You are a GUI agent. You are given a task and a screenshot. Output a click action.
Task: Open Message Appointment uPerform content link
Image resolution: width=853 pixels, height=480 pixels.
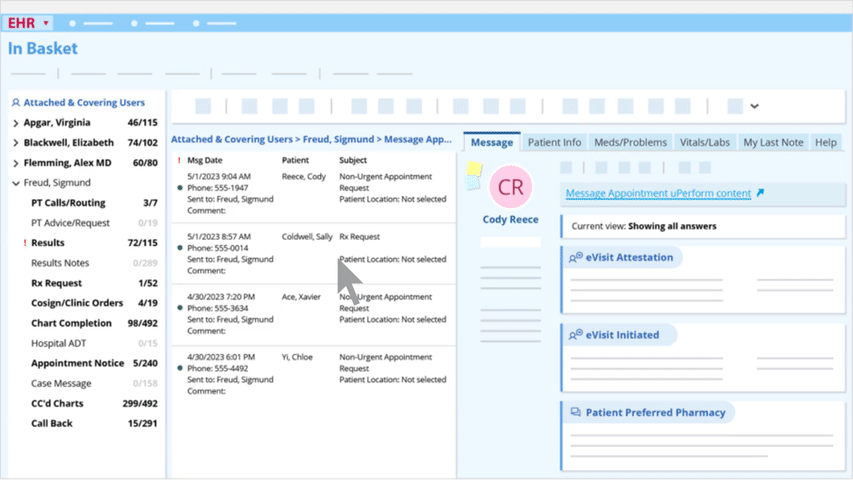658,193
